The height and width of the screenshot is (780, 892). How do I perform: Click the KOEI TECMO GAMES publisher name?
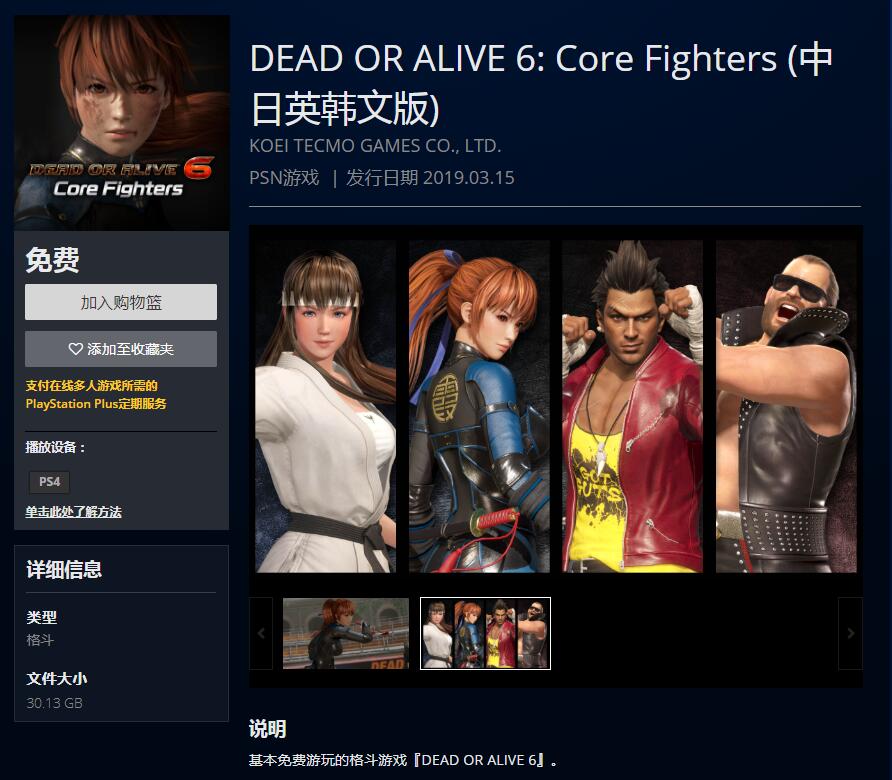375,146
